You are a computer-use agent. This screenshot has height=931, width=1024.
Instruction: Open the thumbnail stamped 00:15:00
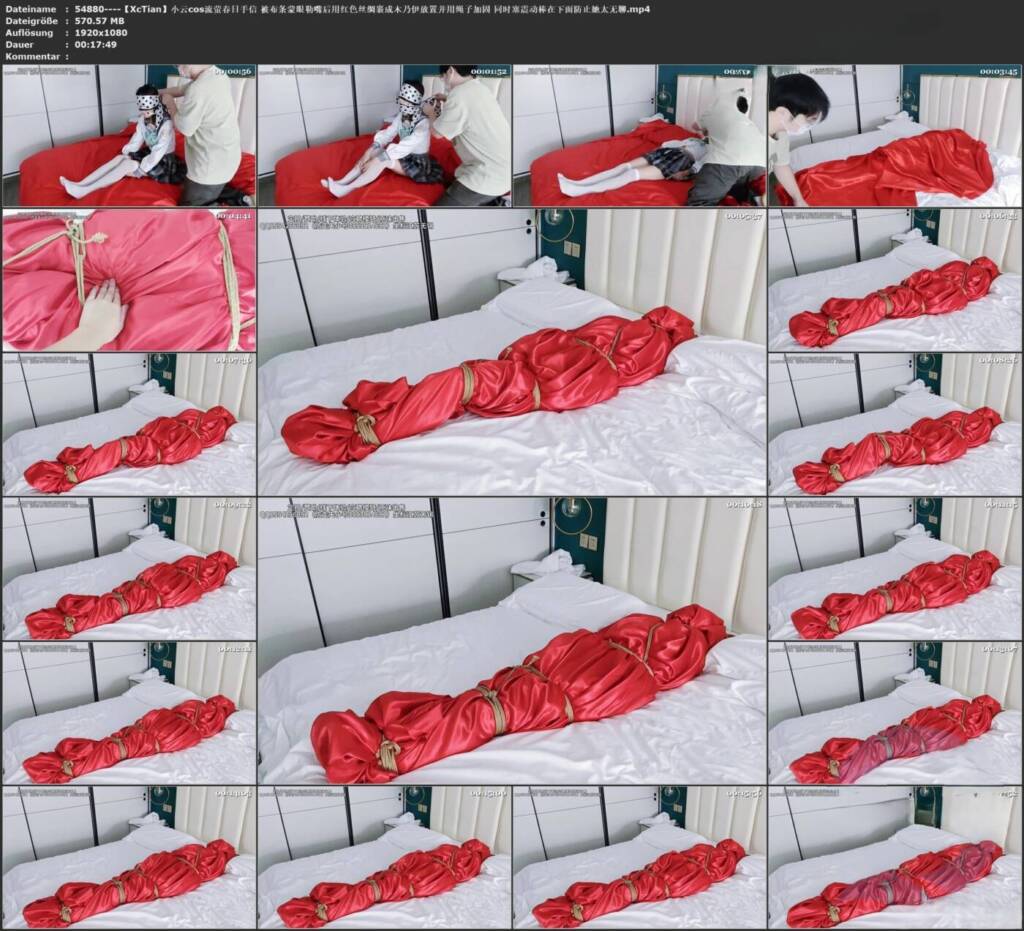pyautogui.click(x=384, y=857)
